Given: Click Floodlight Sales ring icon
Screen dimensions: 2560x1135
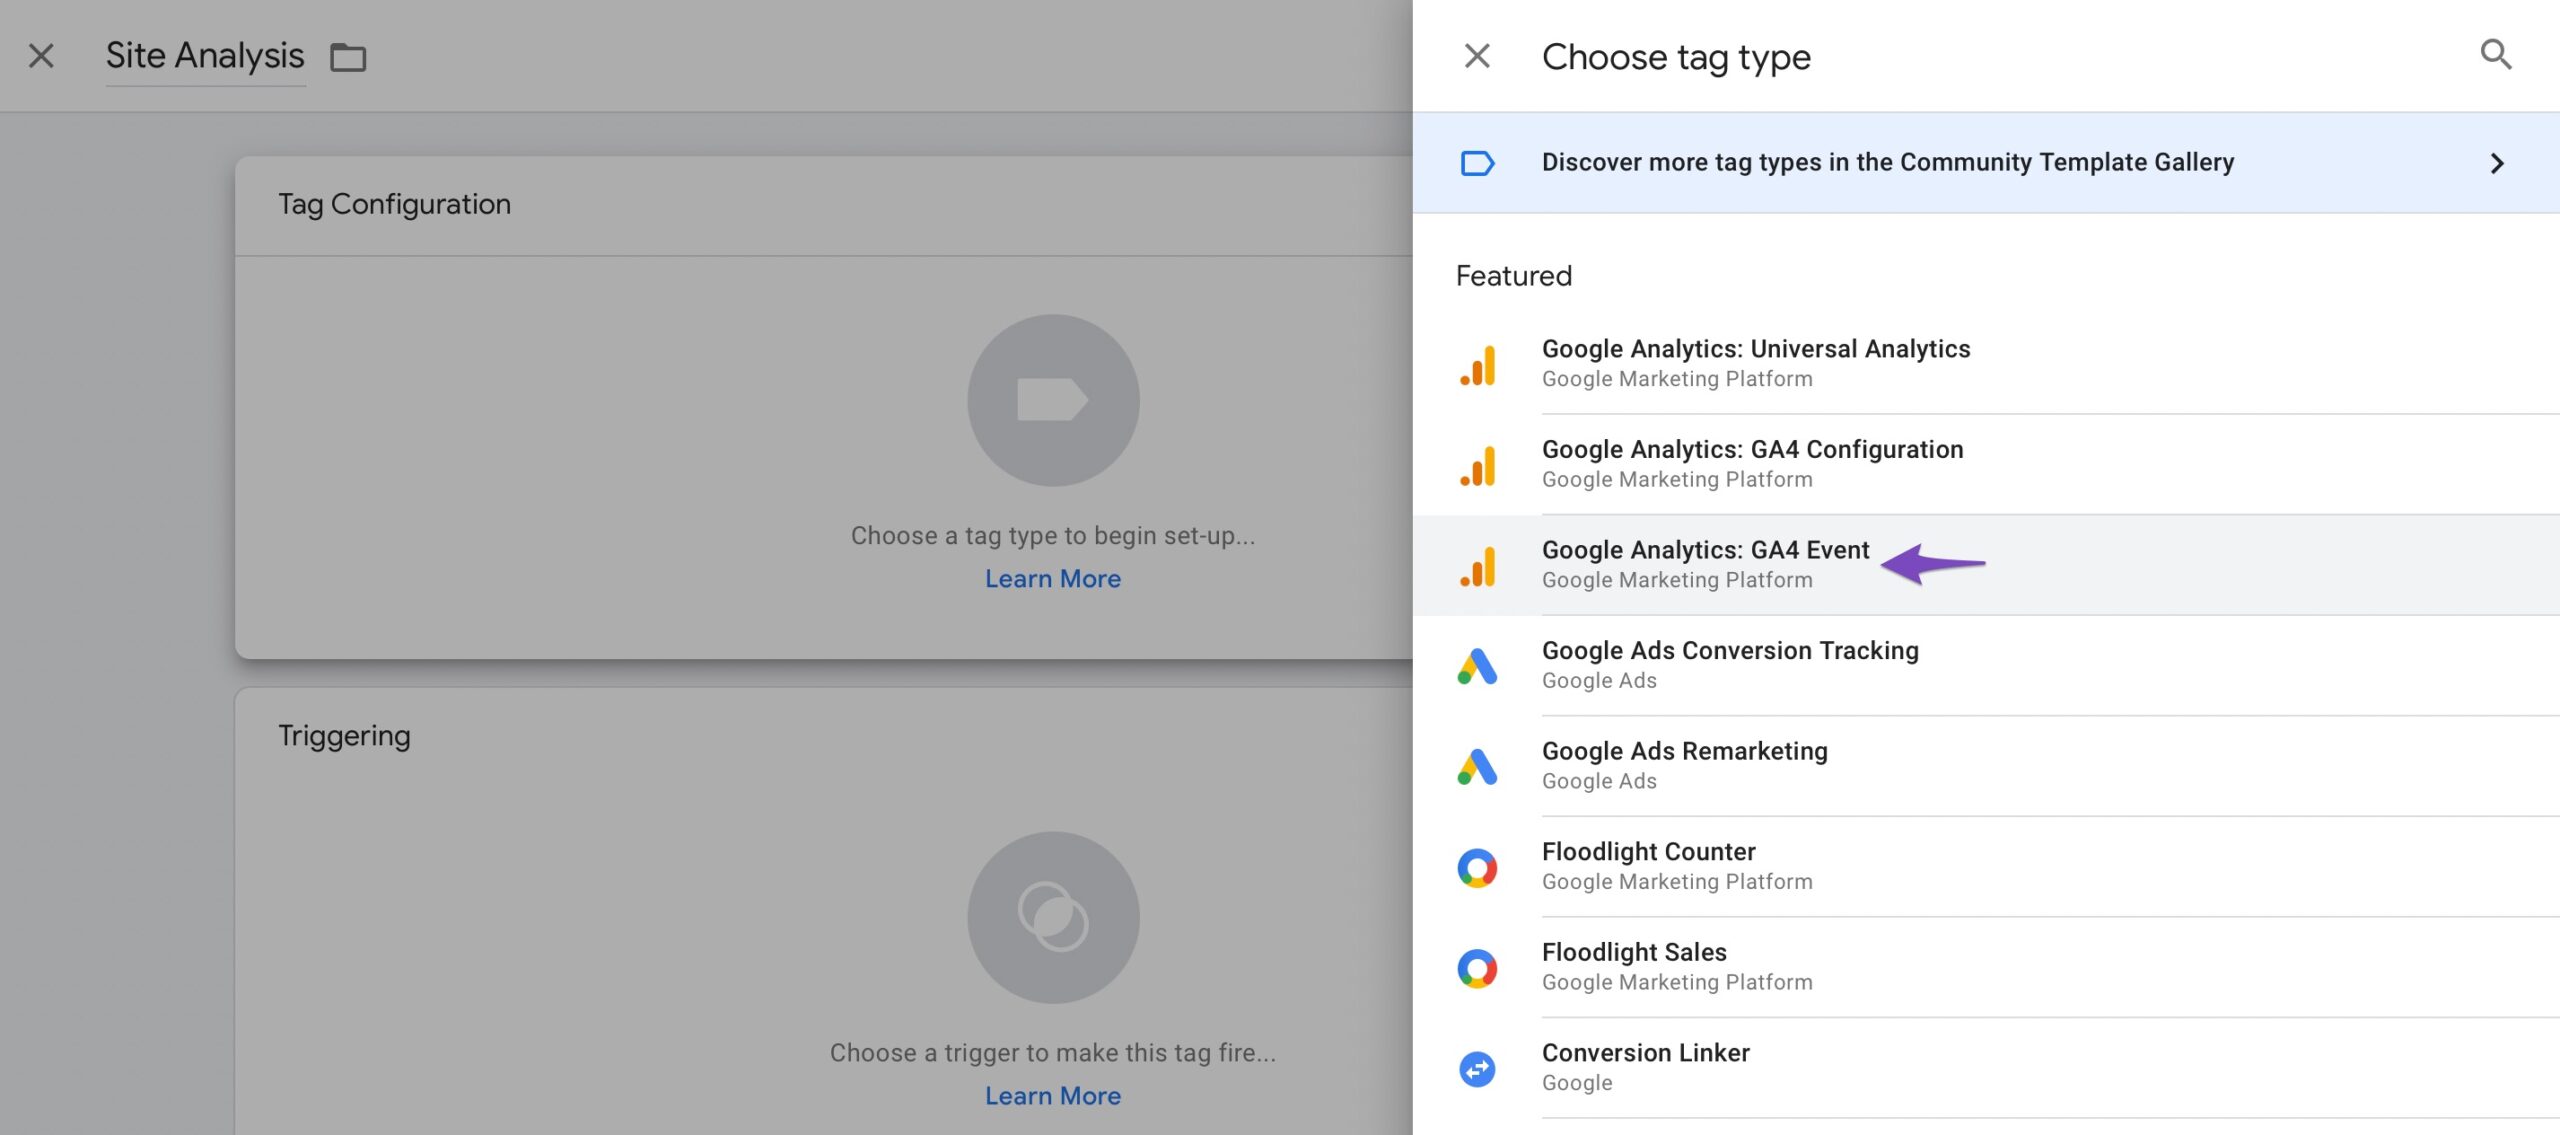Looking at the screenshot, I should coord(1477,968).
